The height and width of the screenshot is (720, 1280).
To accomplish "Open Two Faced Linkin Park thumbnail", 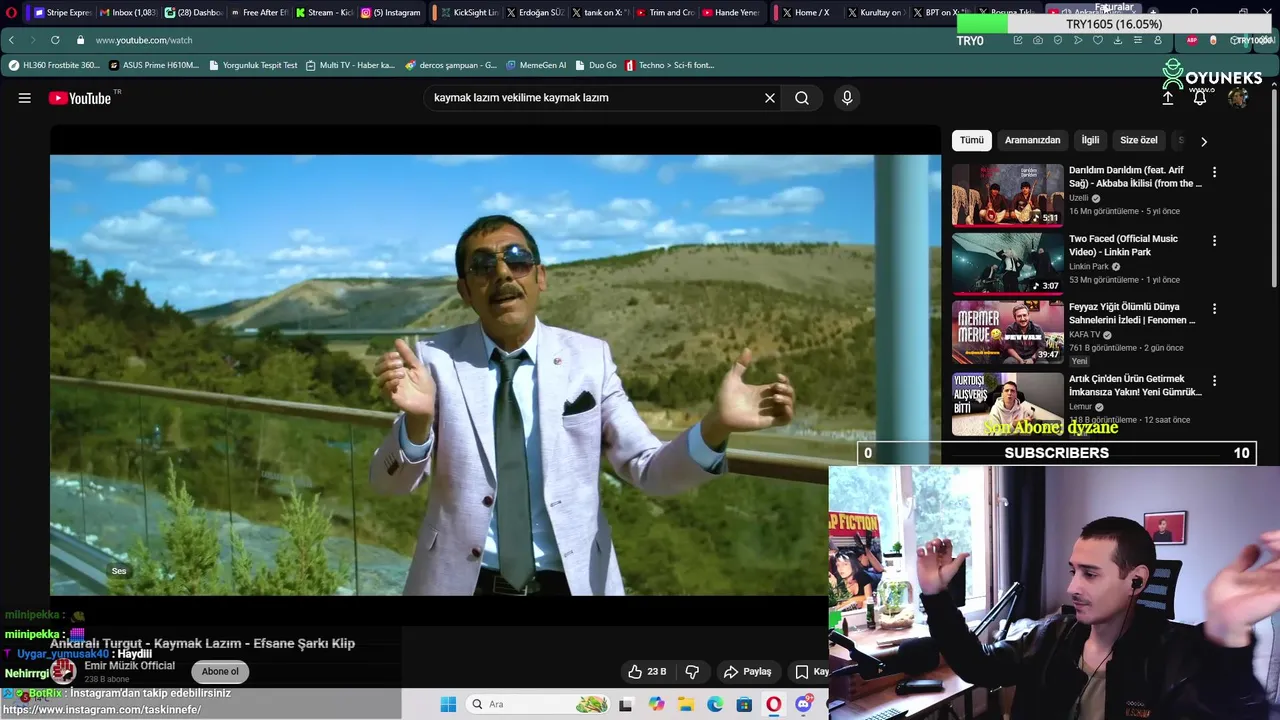I will [1007, 263].
